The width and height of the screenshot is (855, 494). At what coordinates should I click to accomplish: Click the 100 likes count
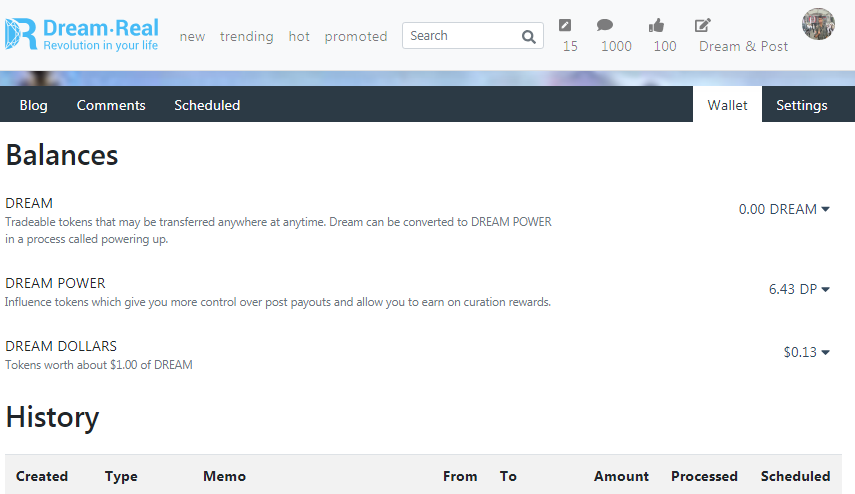pyautogui.click(x=665, y=46)
